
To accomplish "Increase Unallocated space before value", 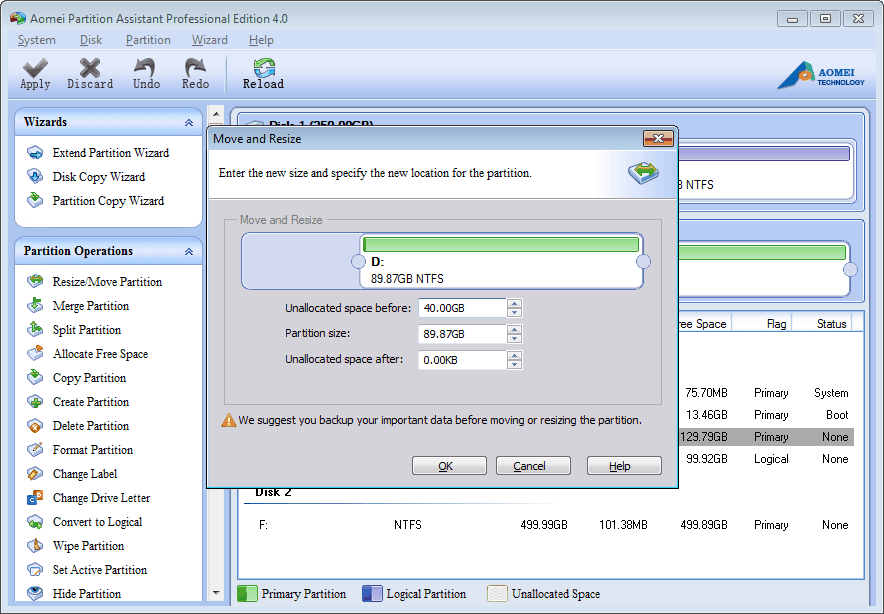I will (x=514, y=304).
